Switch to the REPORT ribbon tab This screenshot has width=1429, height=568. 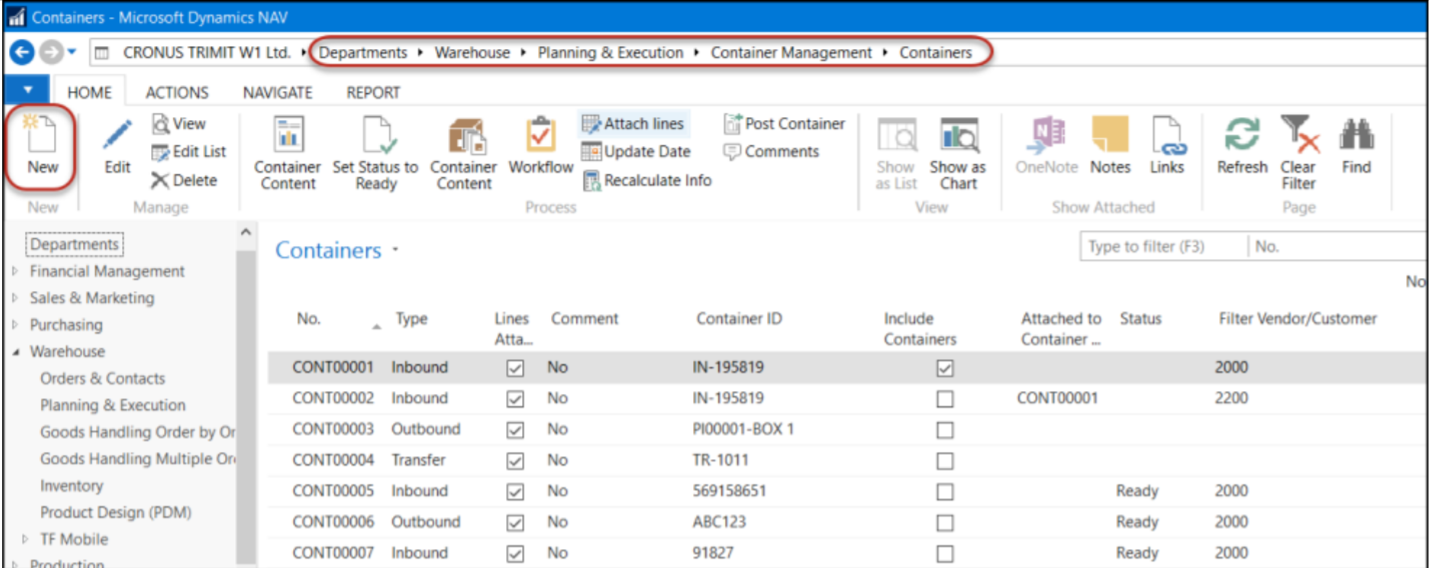click(373, 92)
